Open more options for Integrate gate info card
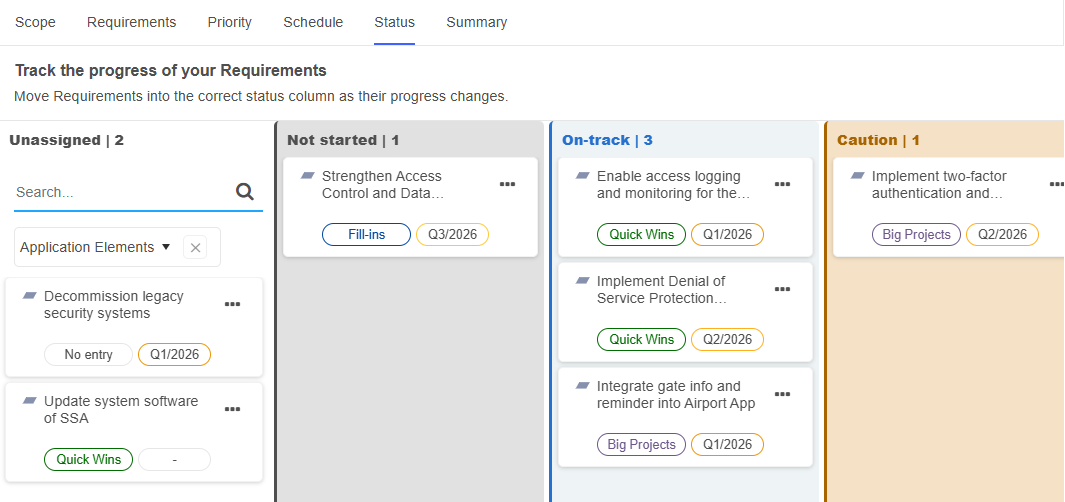The image size is (1065, 502). point(783,394)
